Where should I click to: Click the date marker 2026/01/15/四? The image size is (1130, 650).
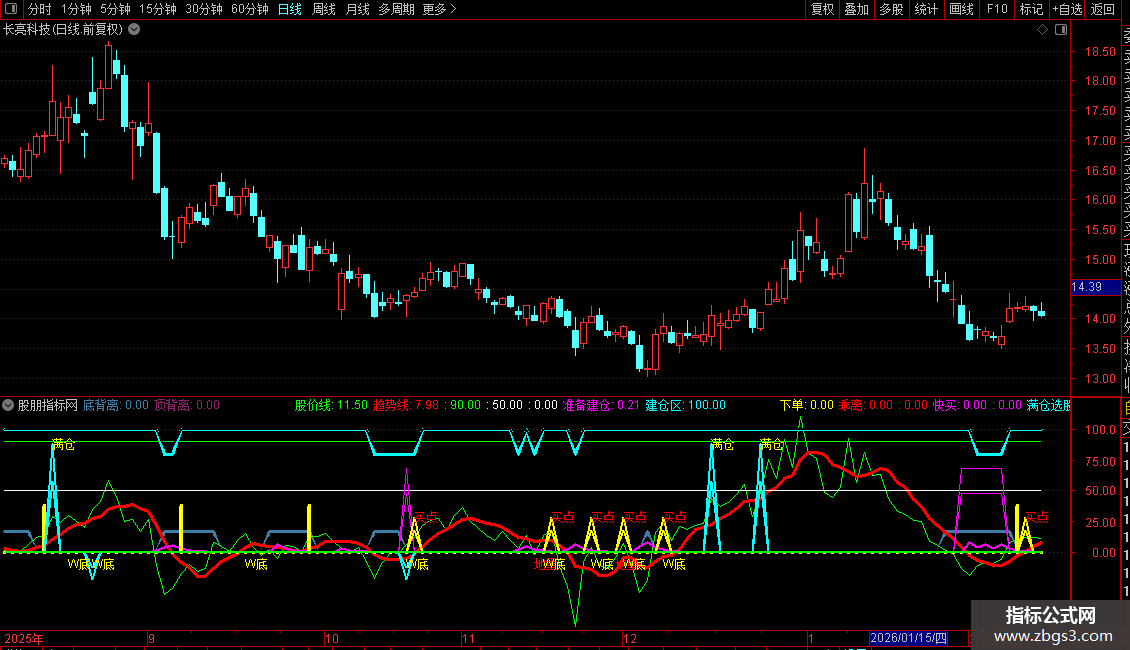tap(908, 638)
